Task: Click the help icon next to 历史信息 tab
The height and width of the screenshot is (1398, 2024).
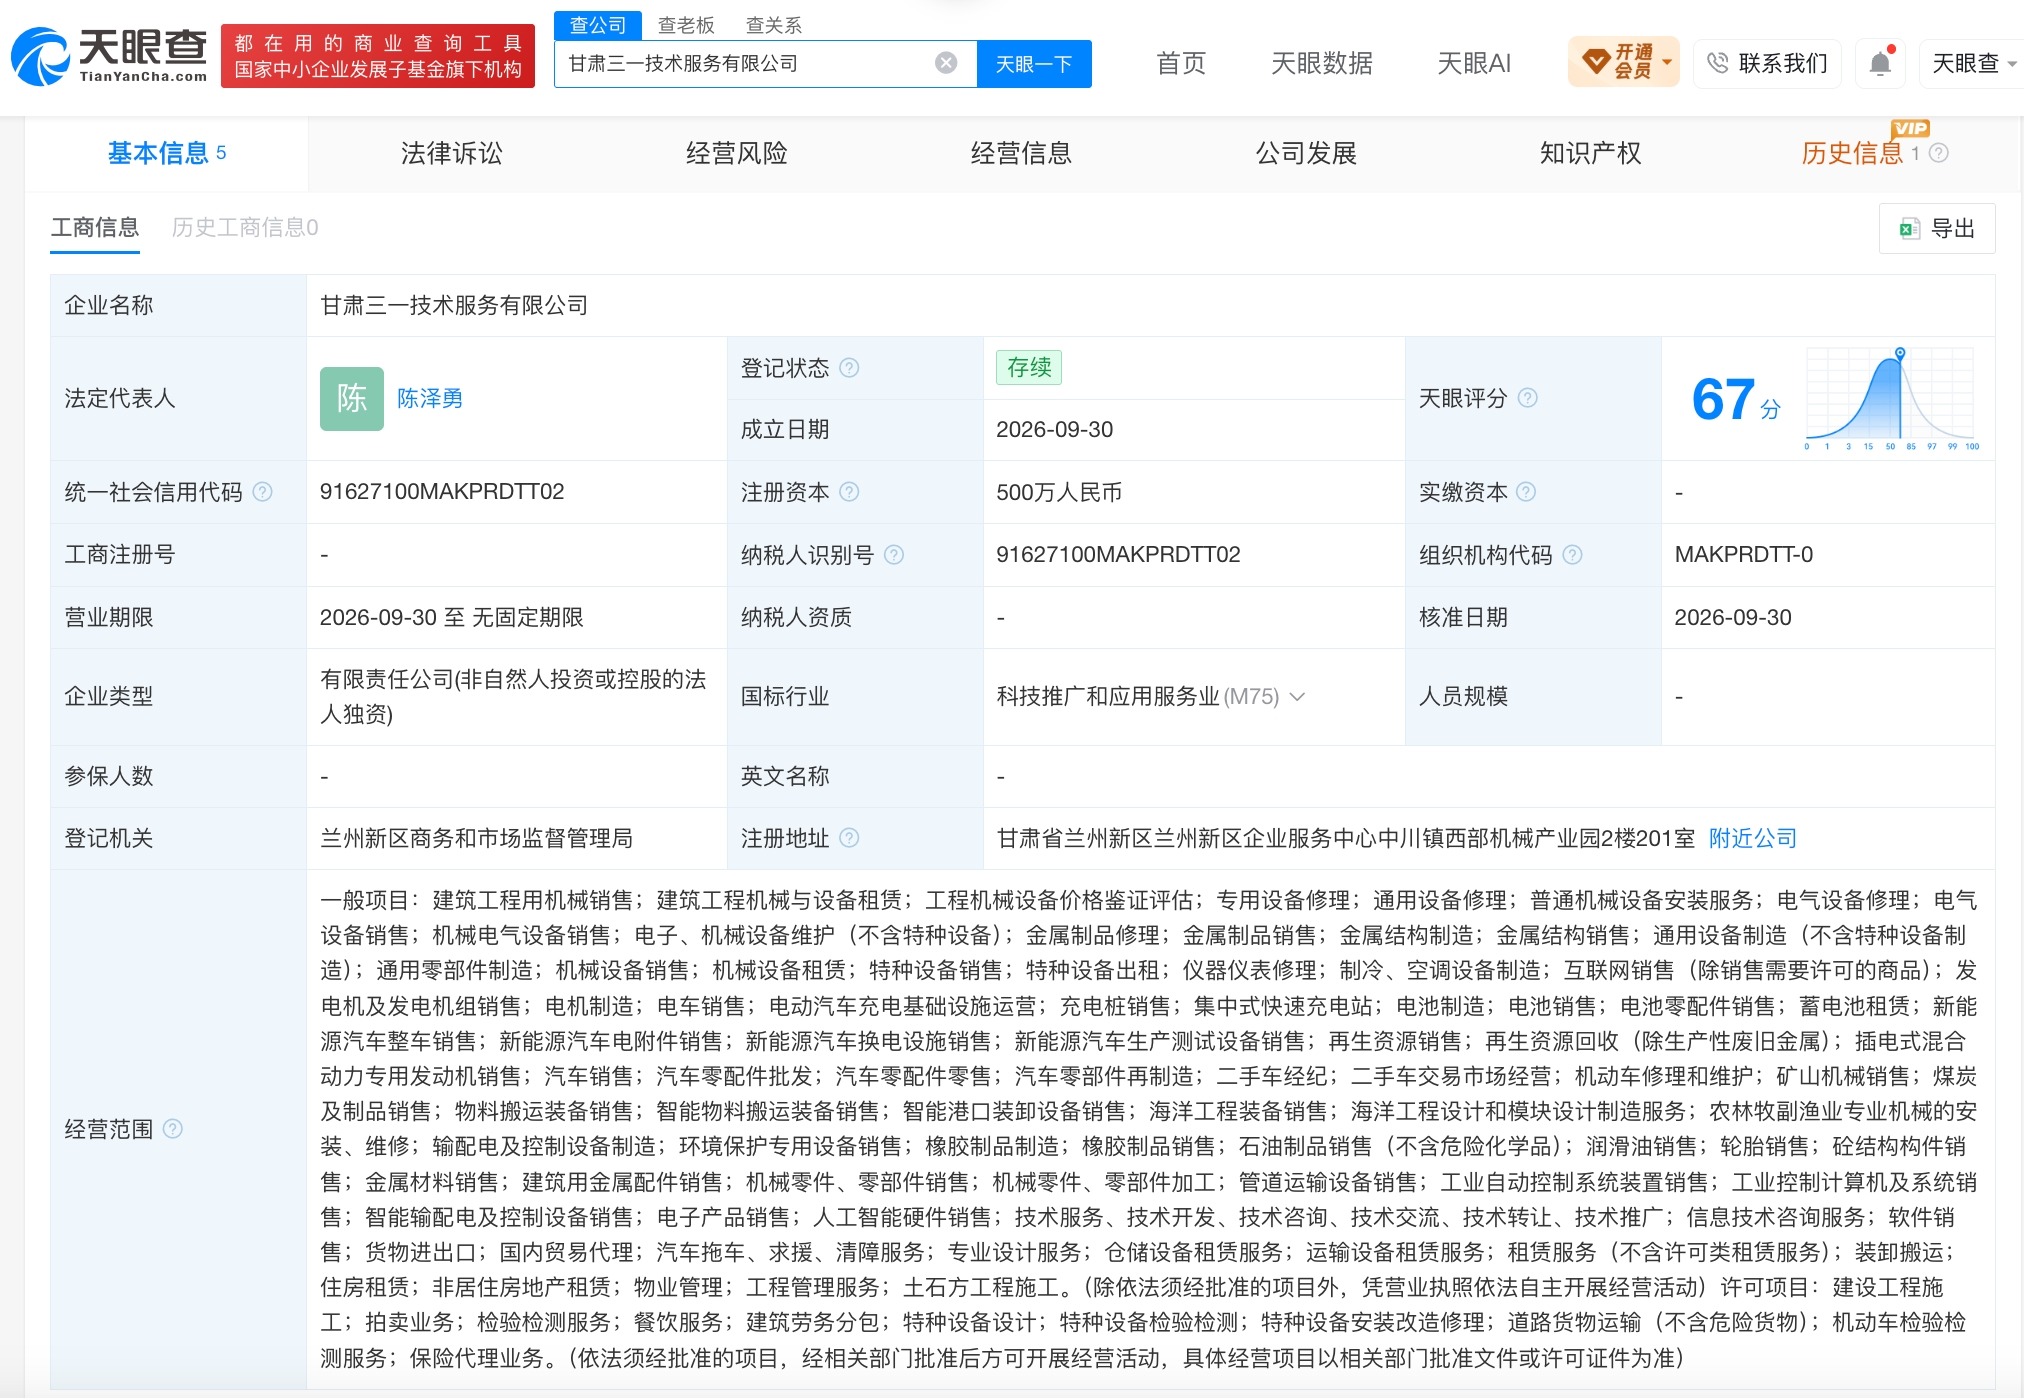Action: click(x=1939, y=153)
